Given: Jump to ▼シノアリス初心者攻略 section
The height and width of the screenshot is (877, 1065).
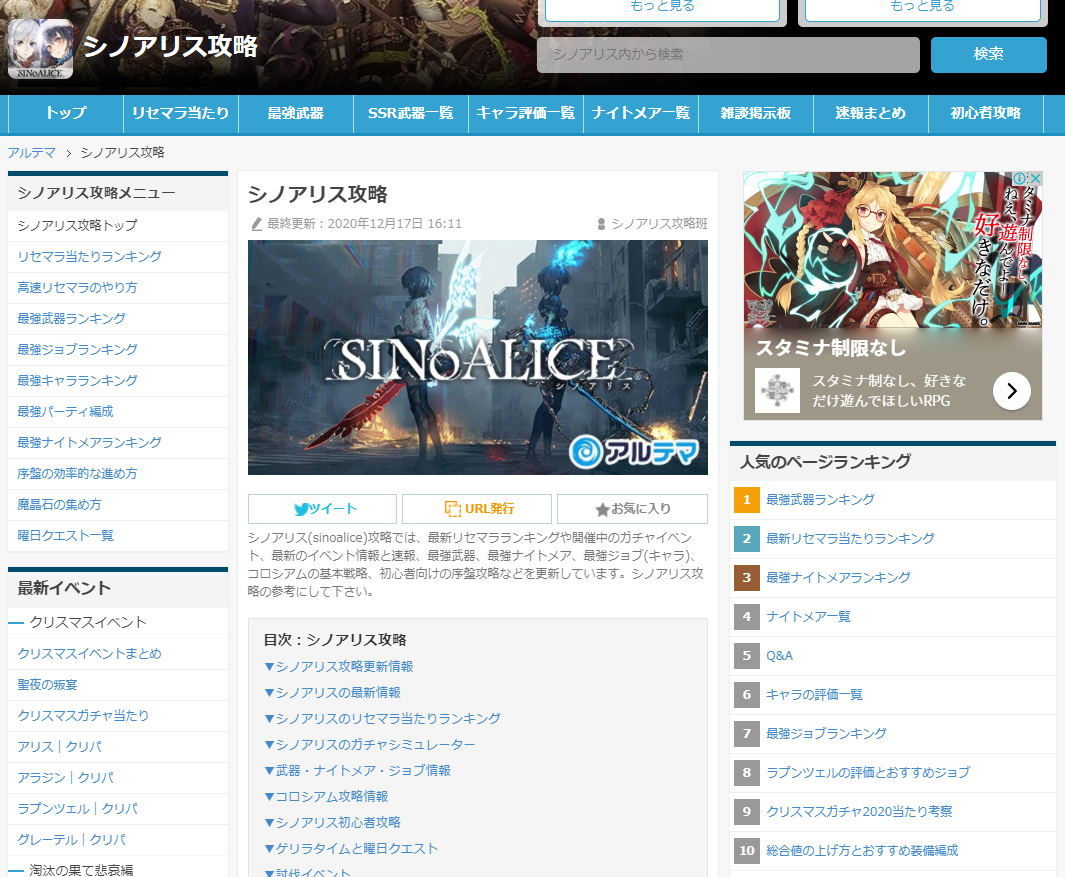Looking at the screenshot, I should tap(332, 823).
